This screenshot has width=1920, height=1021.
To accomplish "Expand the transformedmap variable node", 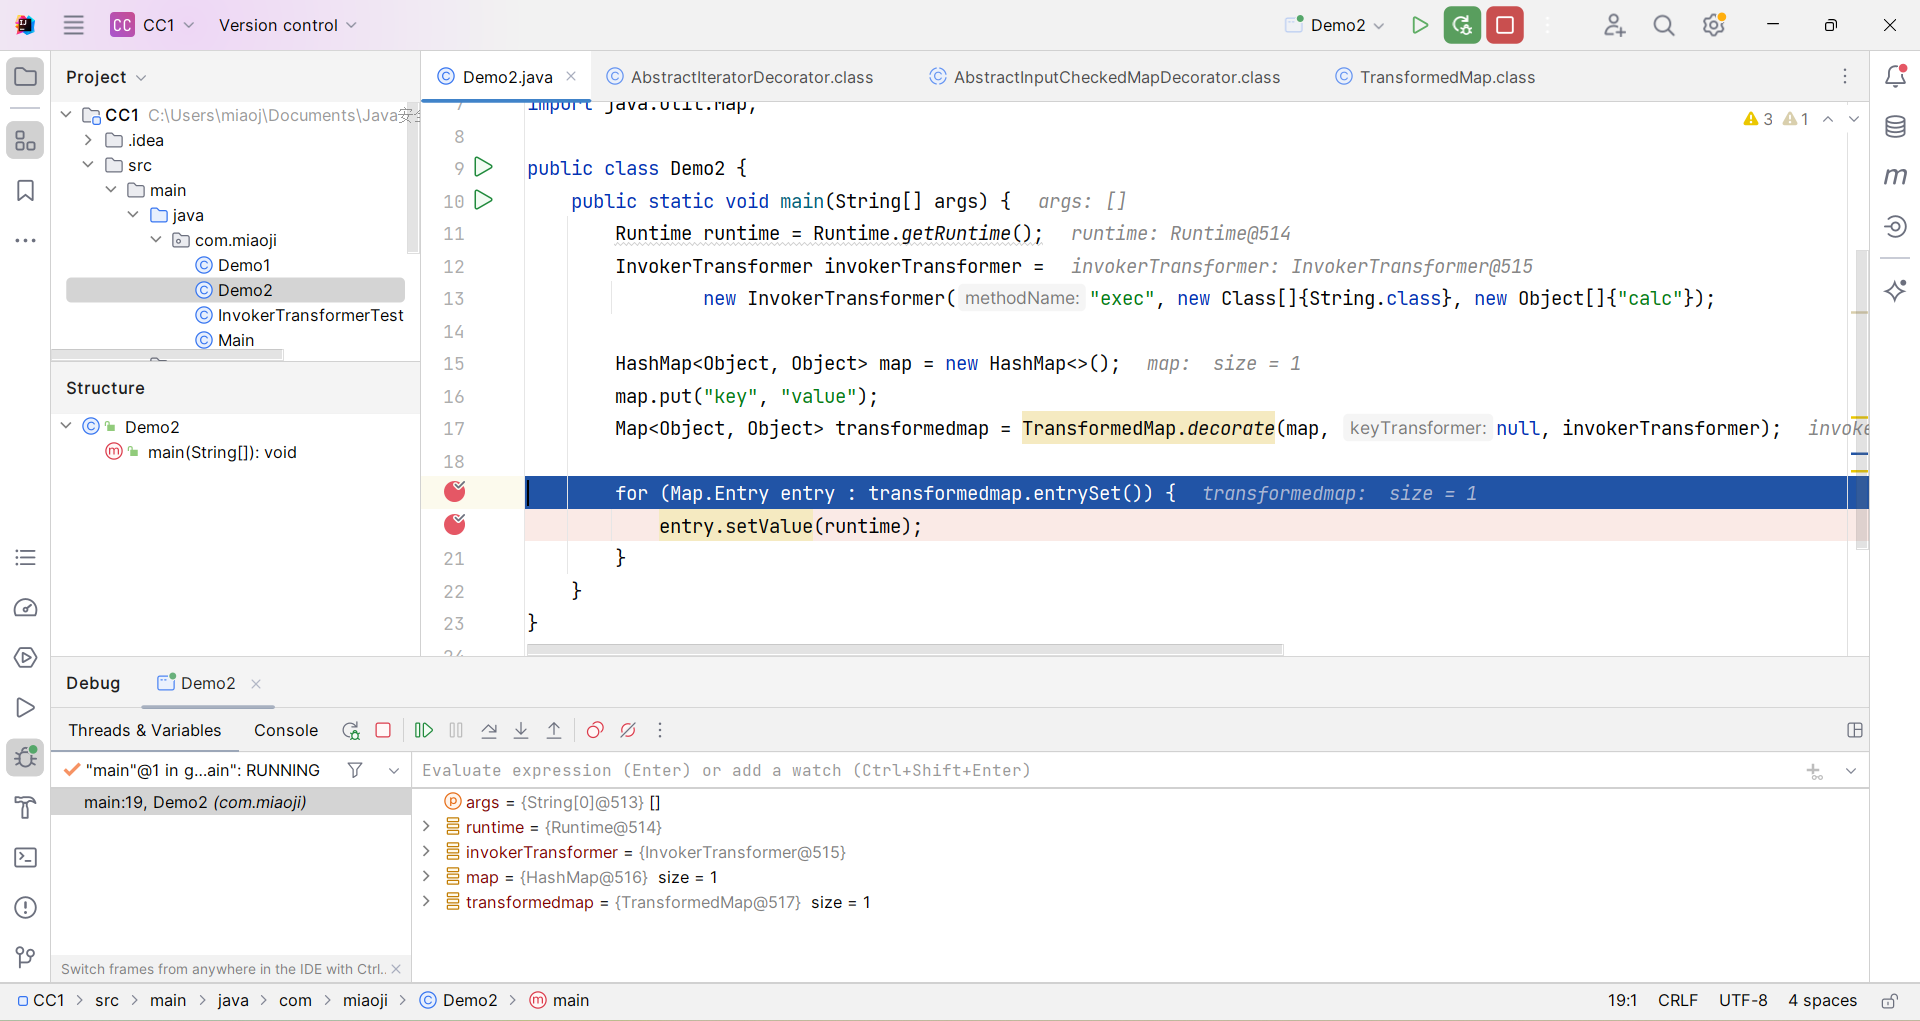I will pos(427,902).
